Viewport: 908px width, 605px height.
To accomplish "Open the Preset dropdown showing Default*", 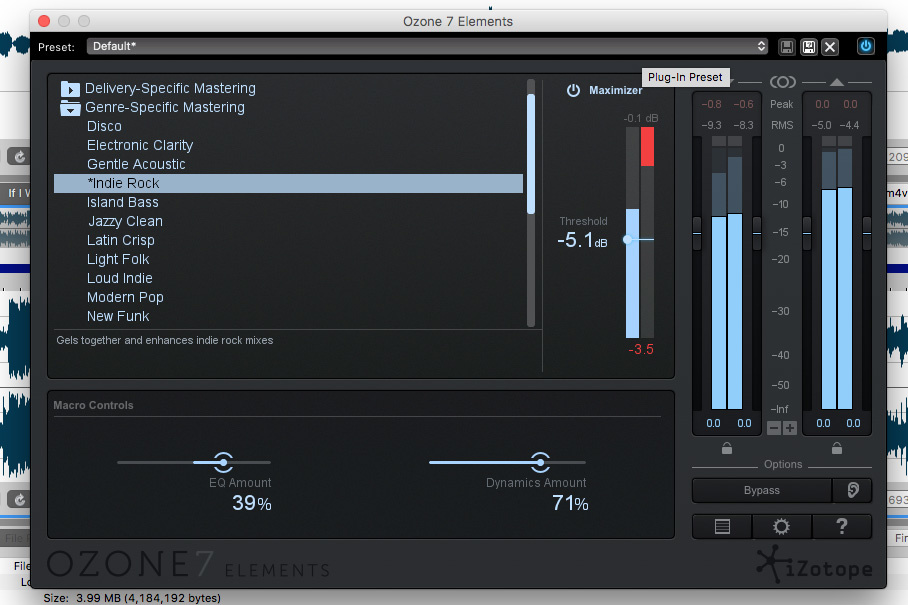I will pyautogui.click(x=427, y=46).
